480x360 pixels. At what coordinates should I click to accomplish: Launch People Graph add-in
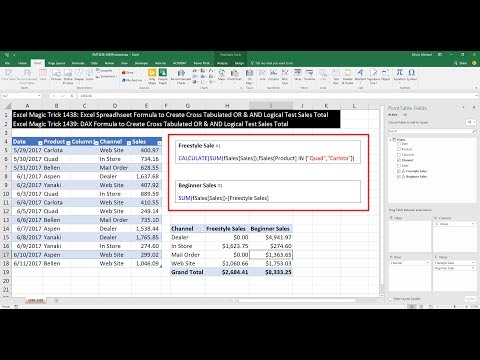163,76
